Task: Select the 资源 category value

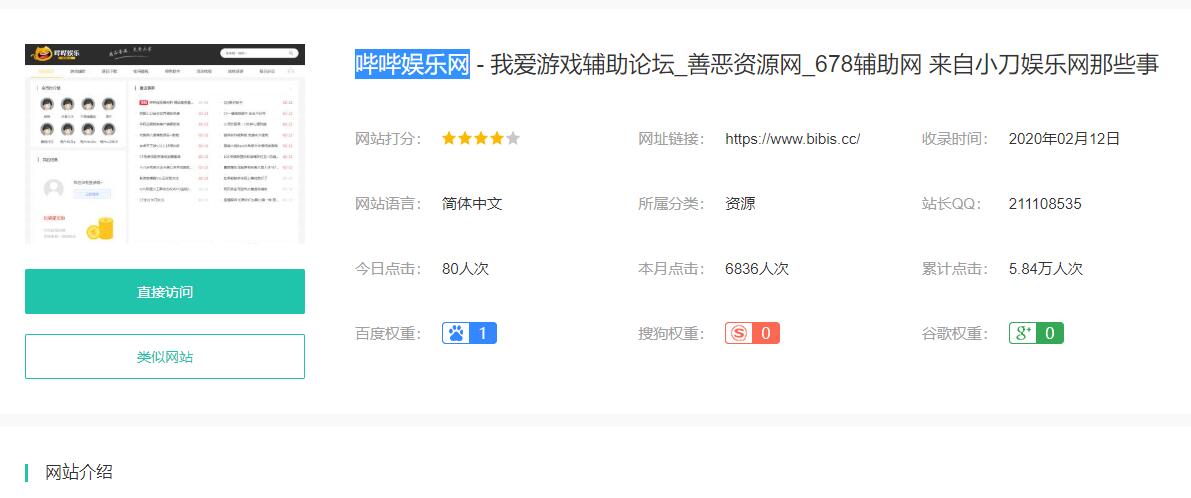Action: [740, 203]
